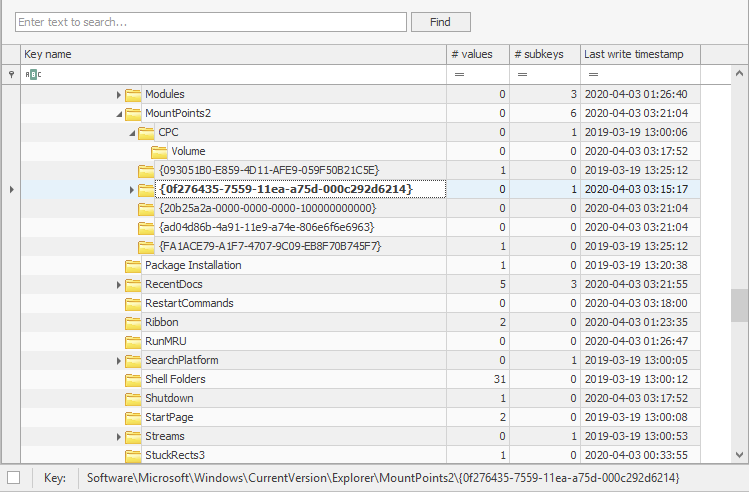This screenshot has width=749, height=492.
Task: Expand the RecentDocs key
Action: (x=119, y=285)
